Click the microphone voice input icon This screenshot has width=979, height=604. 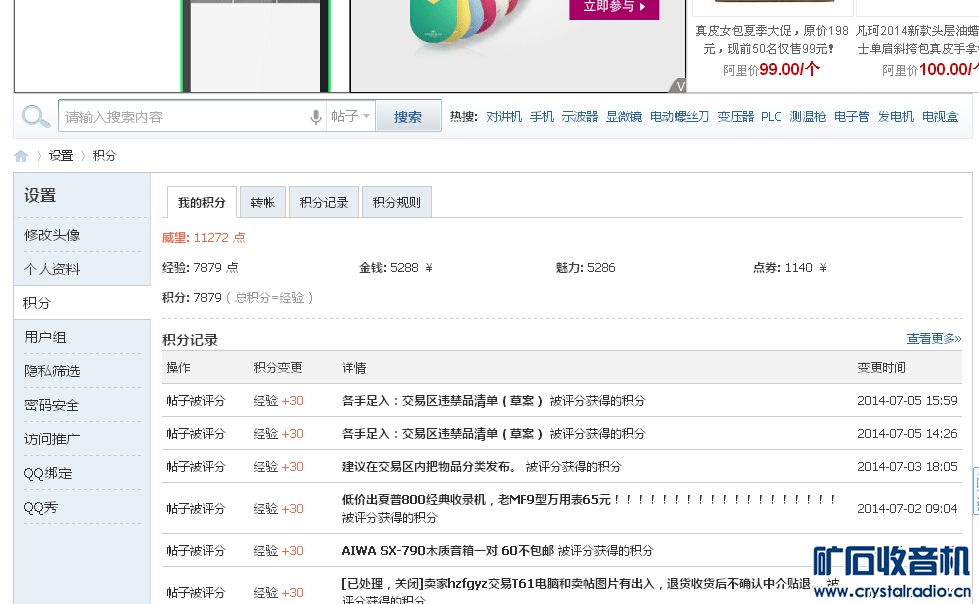pos(316,117)
